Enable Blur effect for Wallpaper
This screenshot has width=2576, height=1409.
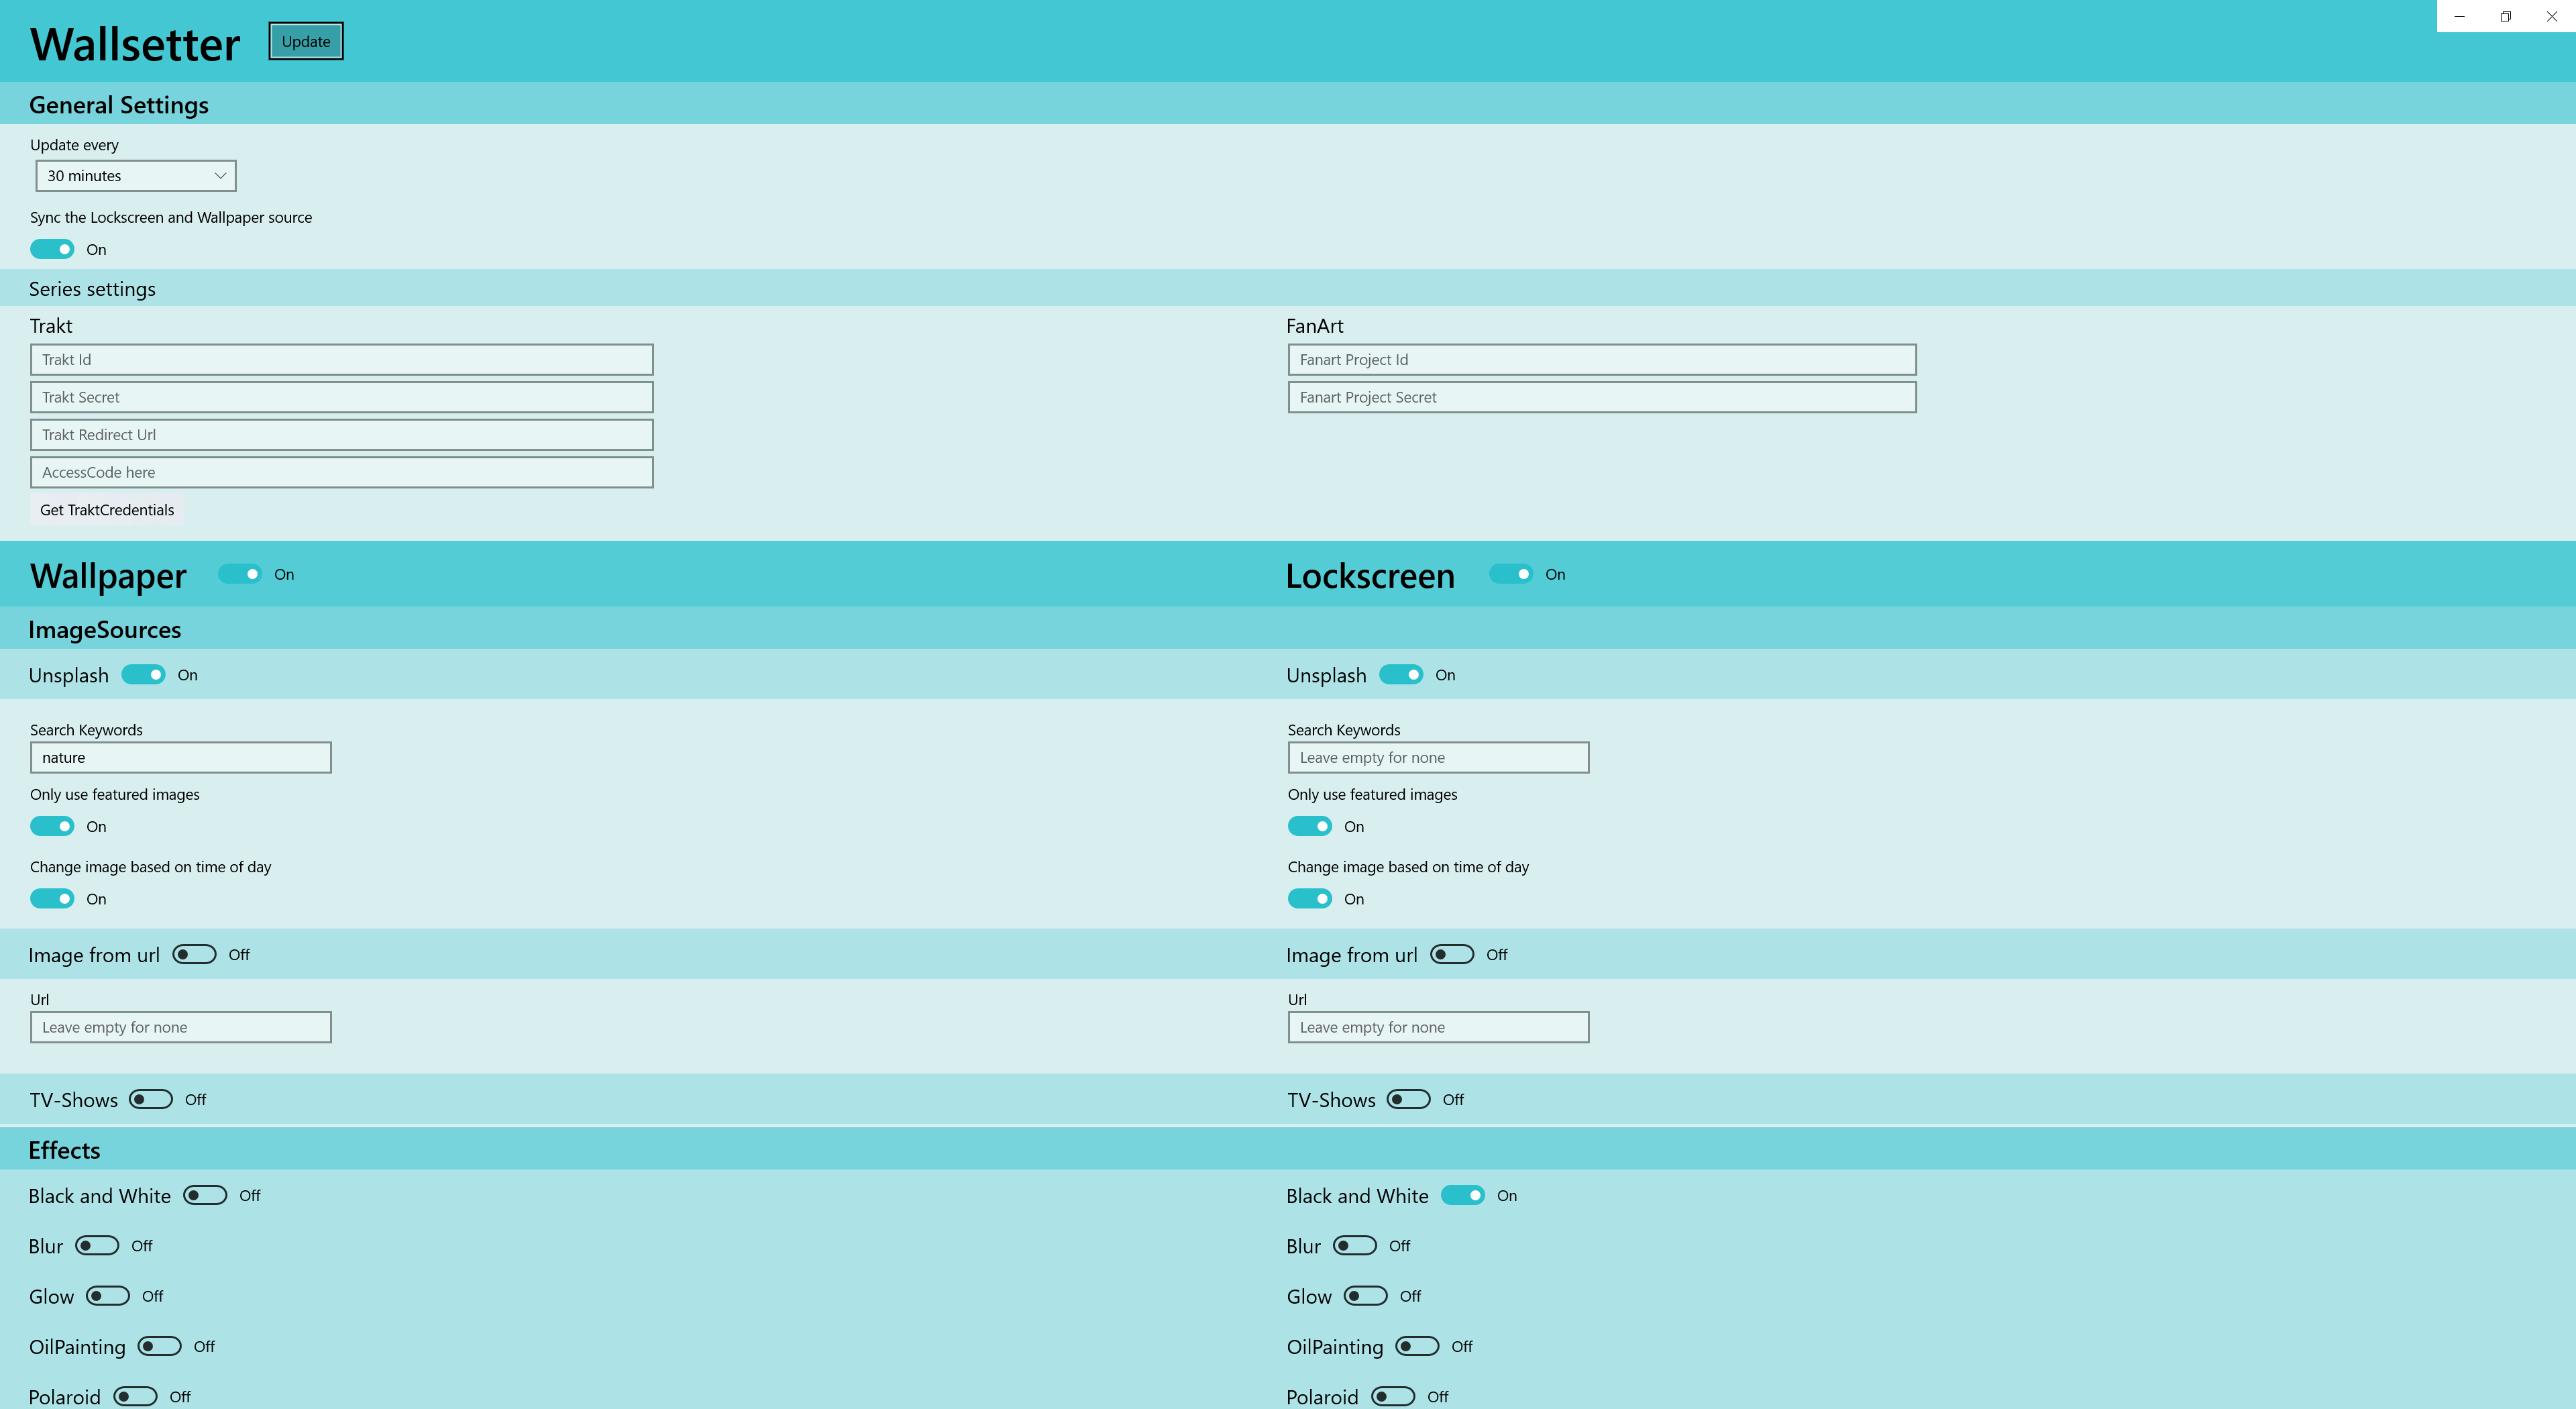point(97,1246)
